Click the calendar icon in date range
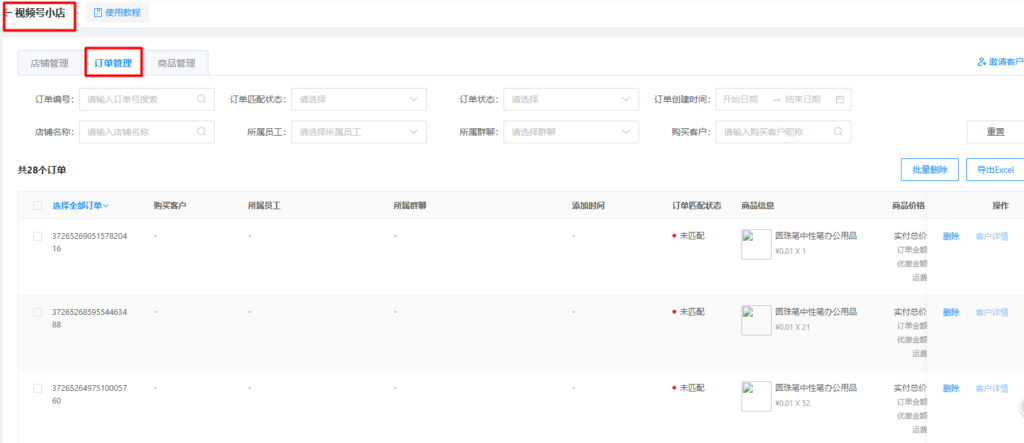Viewport: 1024px width, 443px height. (x=840, y=99)
